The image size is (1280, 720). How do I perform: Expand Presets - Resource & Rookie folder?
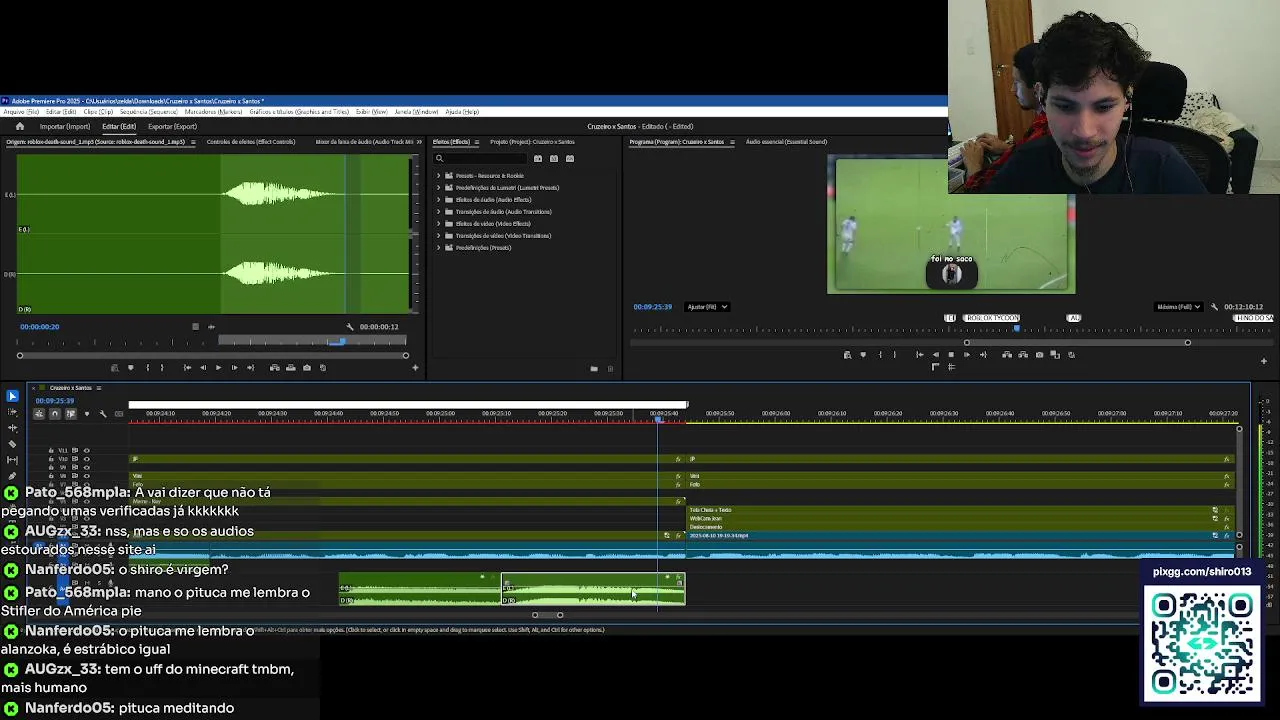438,176
